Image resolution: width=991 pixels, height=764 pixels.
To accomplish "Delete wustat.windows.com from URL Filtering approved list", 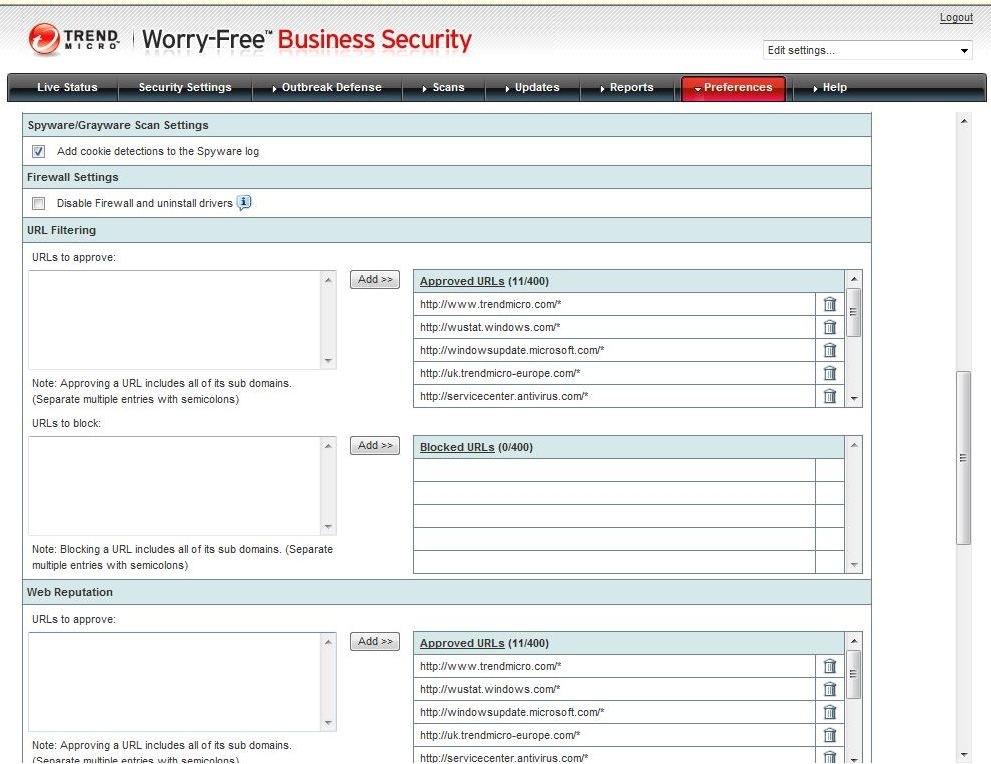I will click(x=830, y=327).
